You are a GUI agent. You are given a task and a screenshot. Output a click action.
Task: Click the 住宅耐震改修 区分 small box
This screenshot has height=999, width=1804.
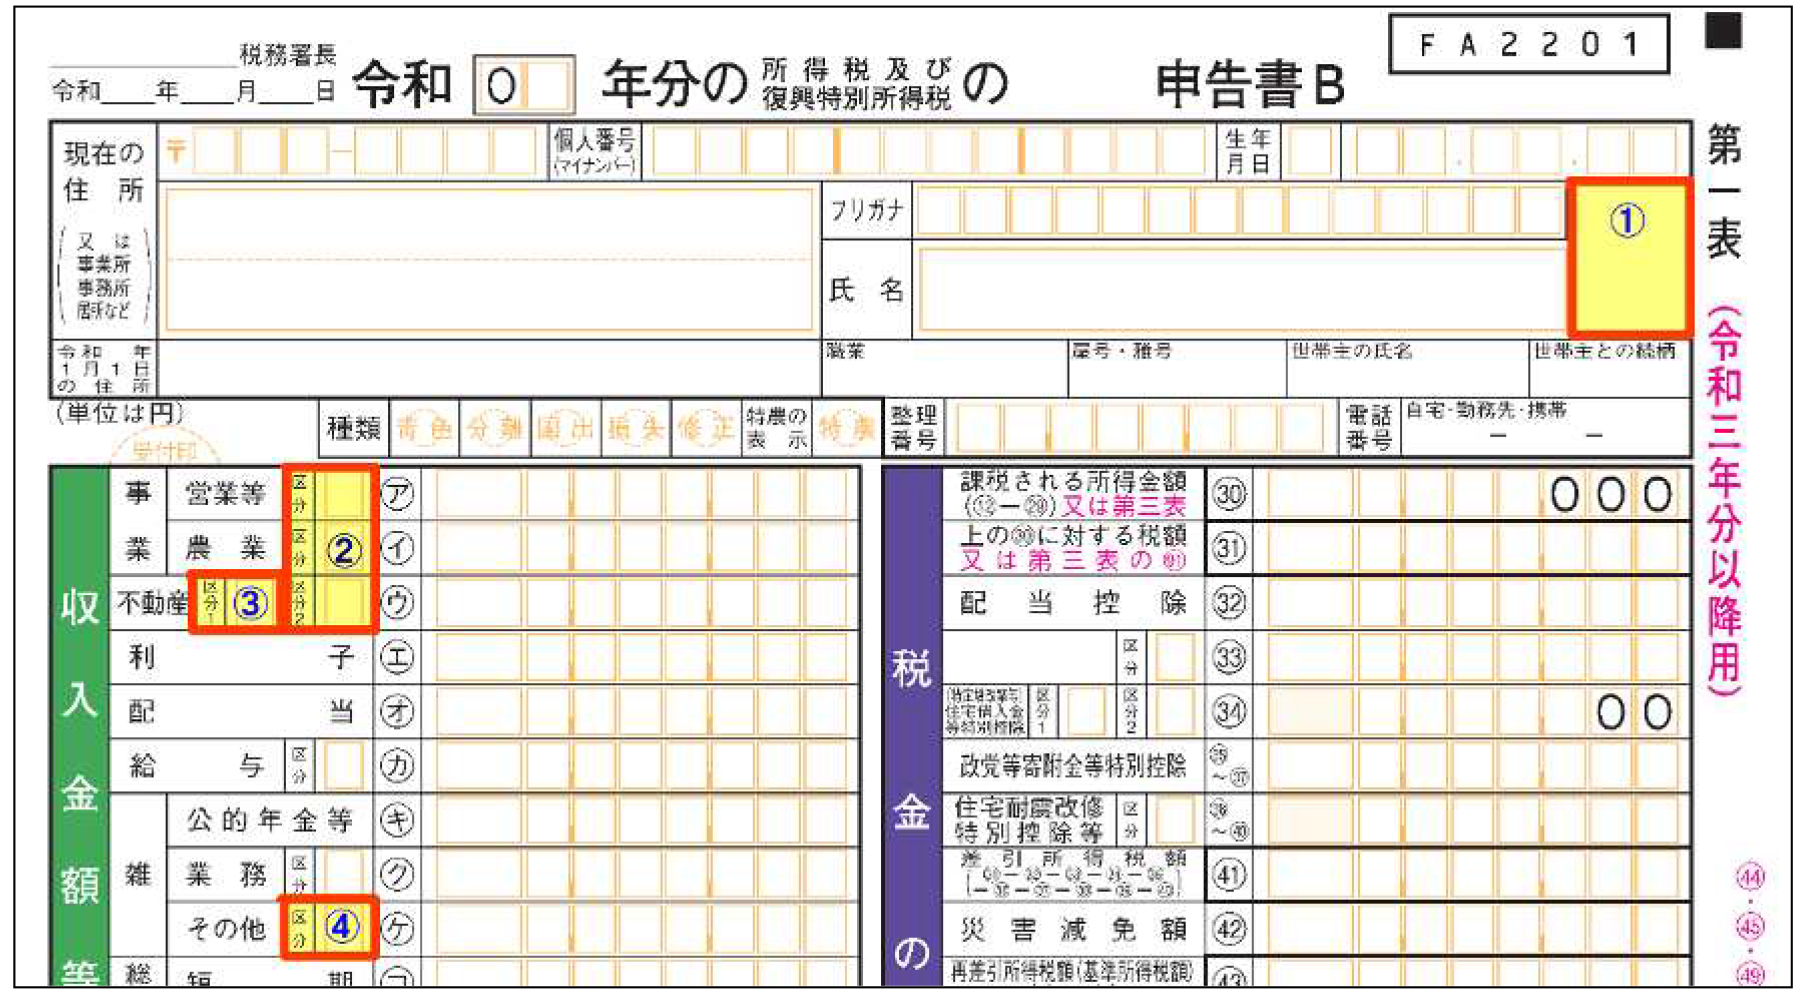click(1174, 820)
